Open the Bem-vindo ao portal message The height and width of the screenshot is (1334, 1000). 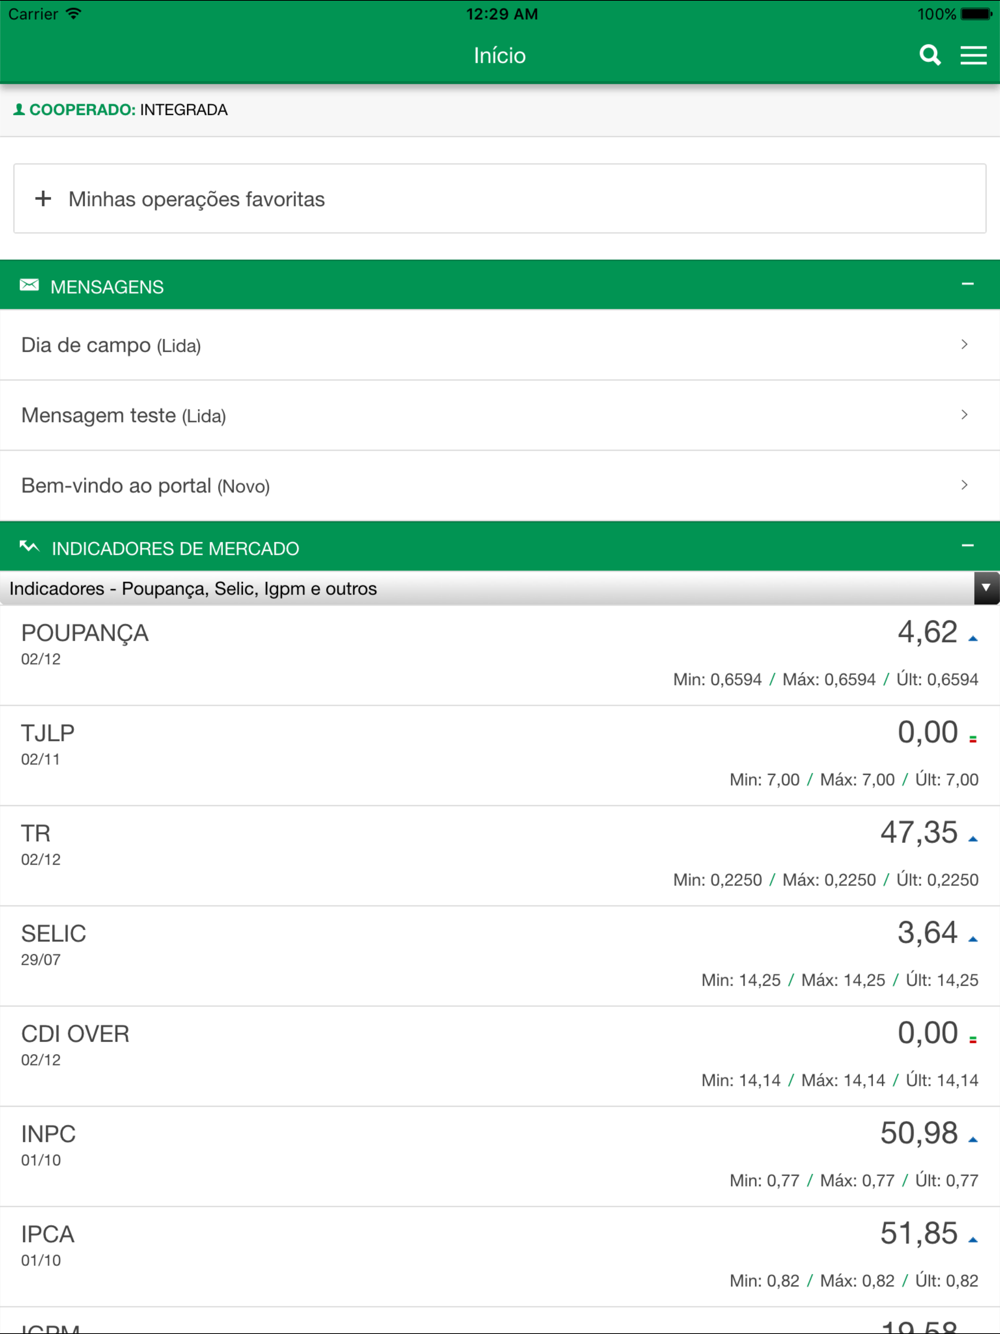tap(500, 486)
